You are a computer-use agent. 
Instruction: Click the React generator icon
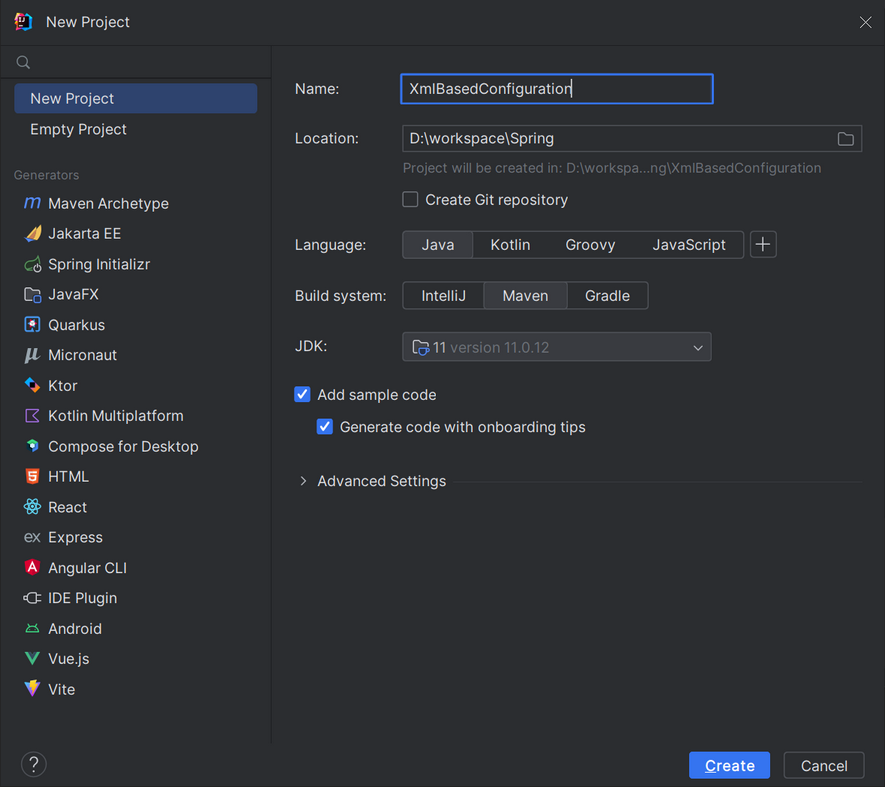32,507
